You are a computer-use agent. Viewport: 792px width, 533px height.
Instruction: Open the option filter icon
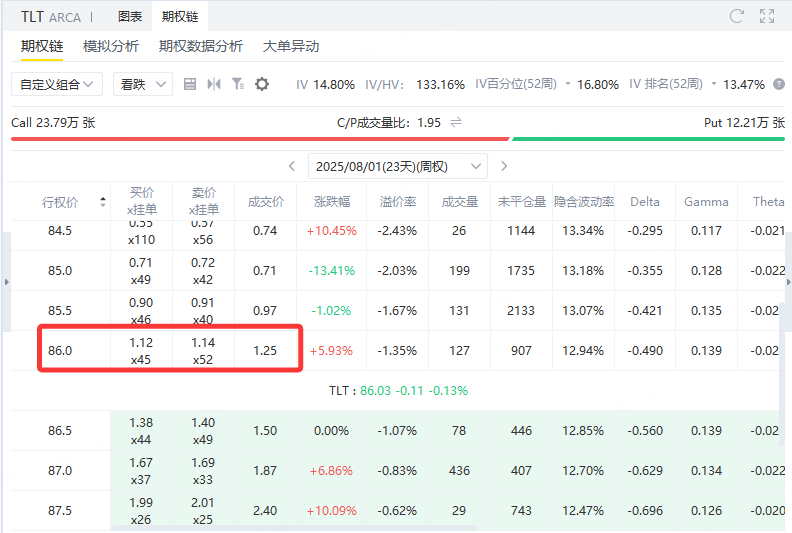pyautogui.click(x=238, y=84)
